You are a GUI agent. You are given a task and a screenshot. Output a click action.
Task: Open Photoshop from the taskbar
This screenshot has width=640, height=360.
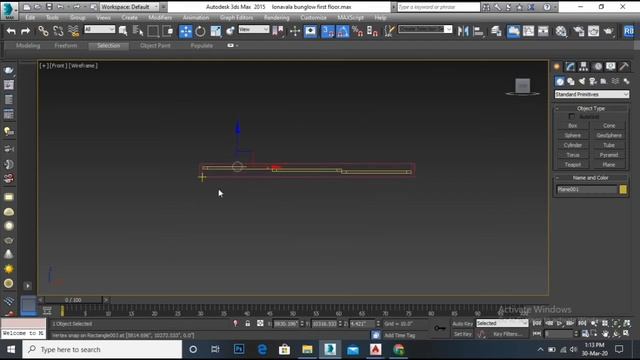[x=239, y=349]
